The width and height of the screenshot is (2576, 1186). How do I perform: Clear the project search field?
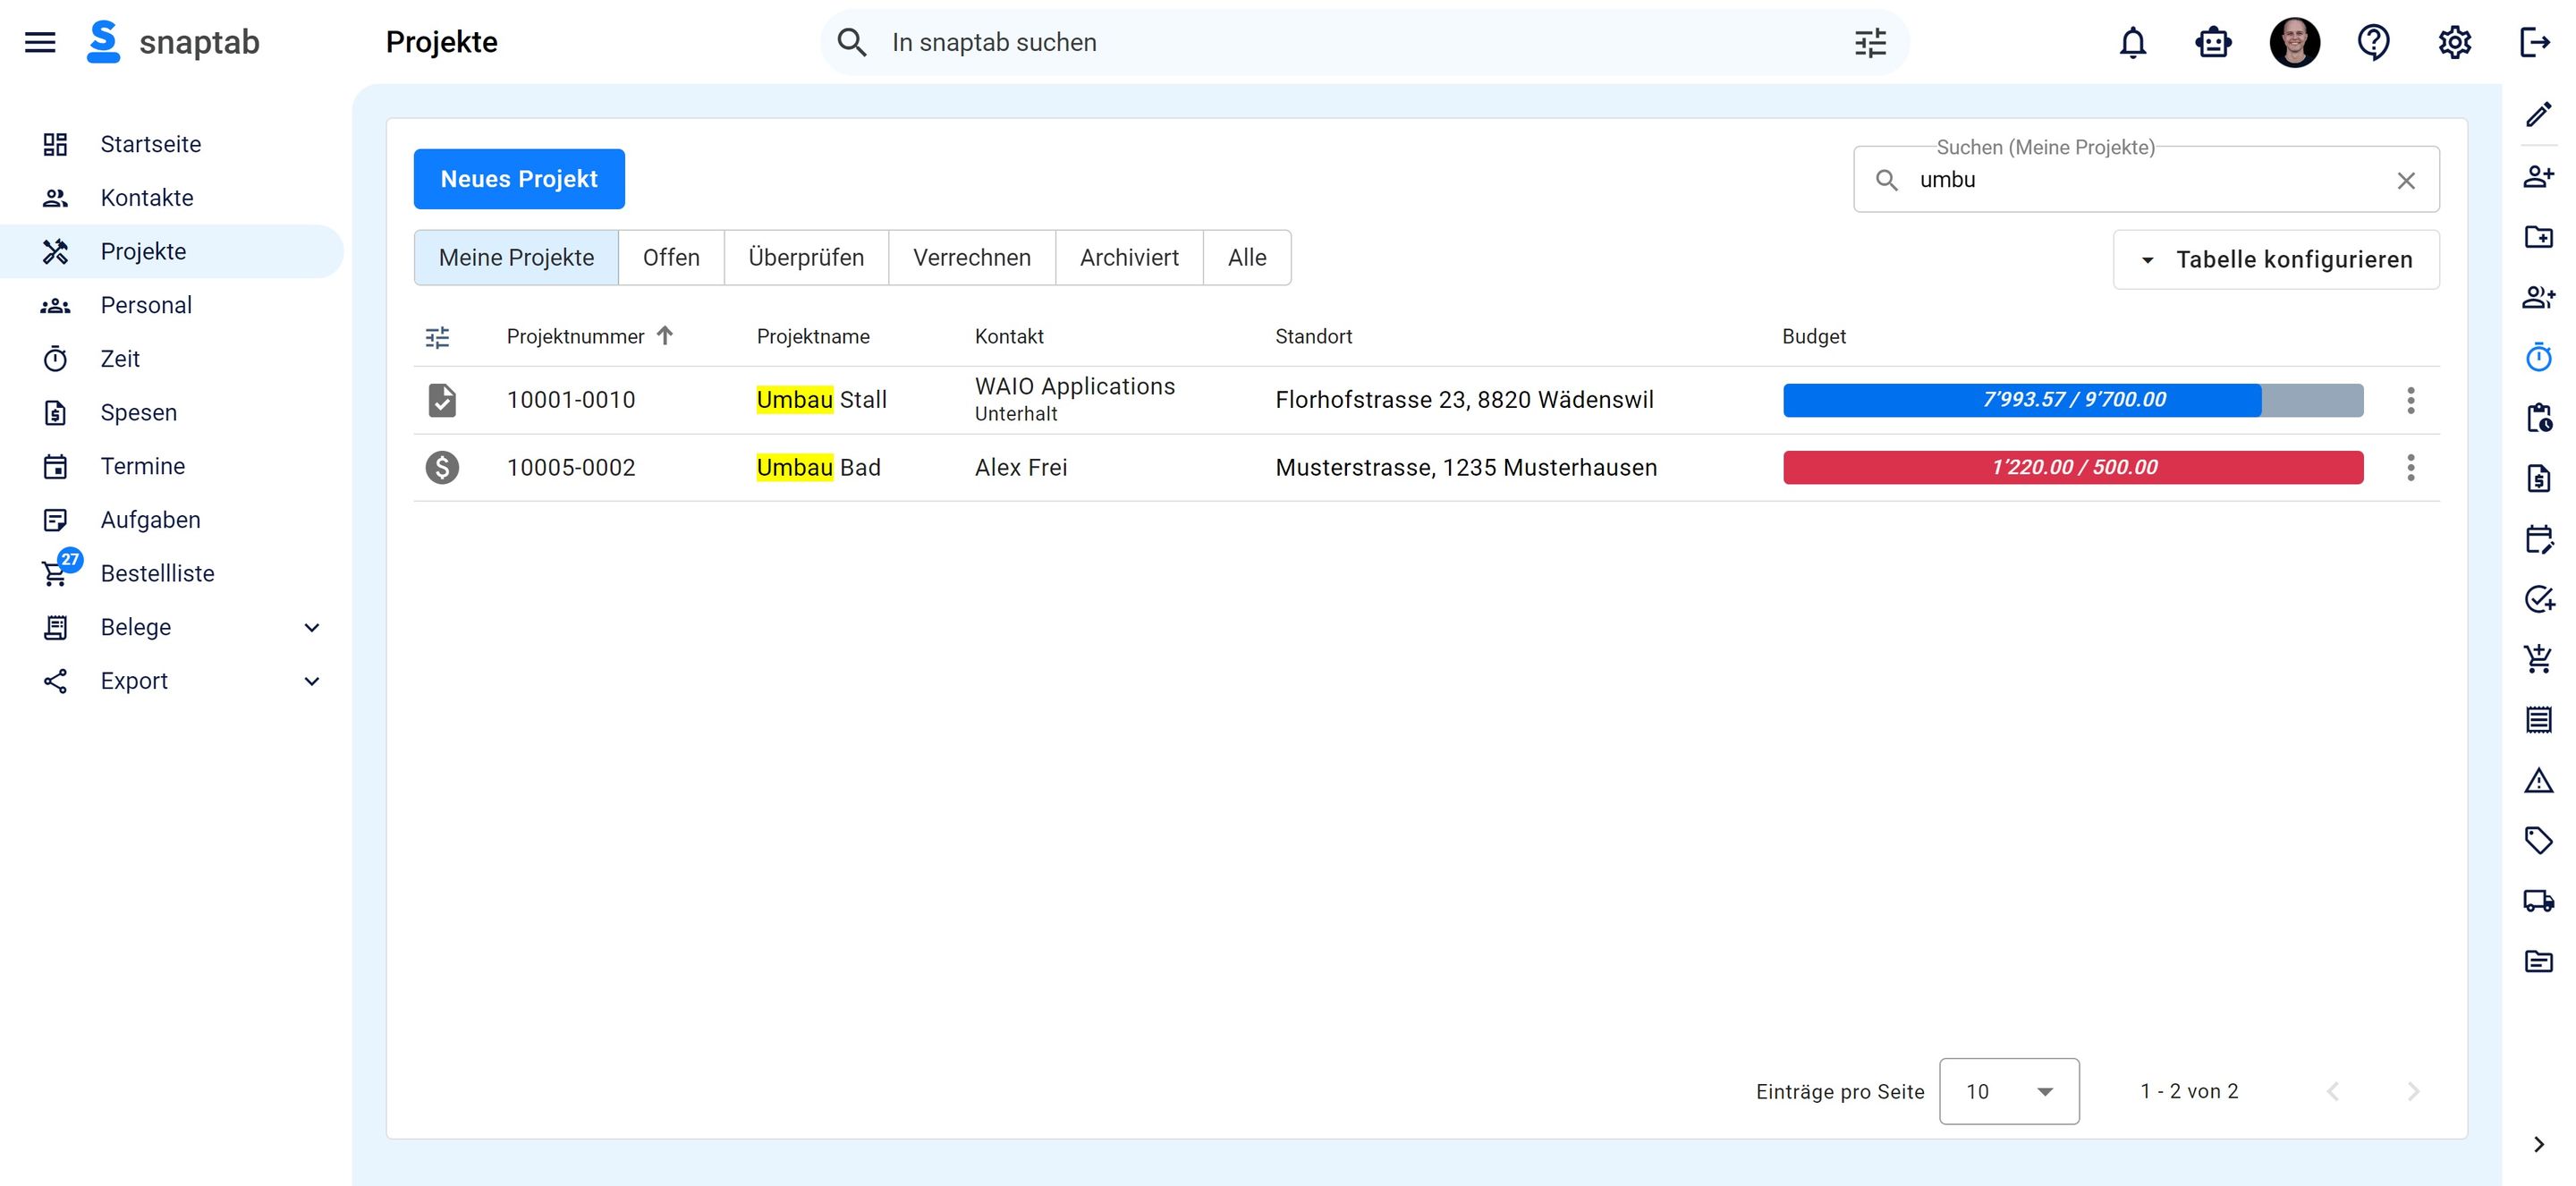(x=2406, y=180)
